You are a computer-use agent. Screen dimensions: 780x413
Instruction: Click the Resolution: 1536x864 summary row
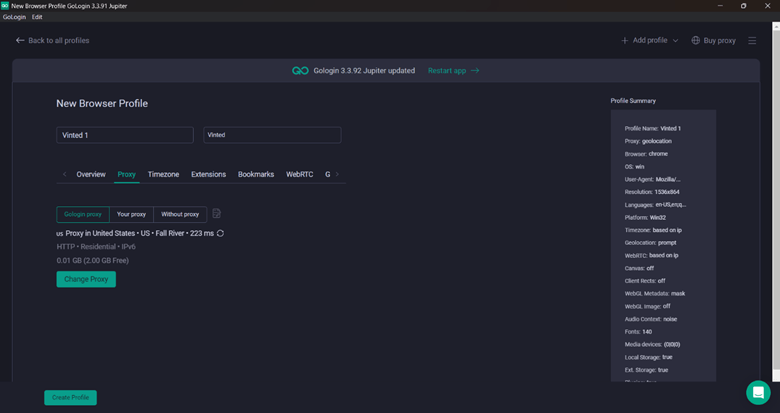point(652,192)
